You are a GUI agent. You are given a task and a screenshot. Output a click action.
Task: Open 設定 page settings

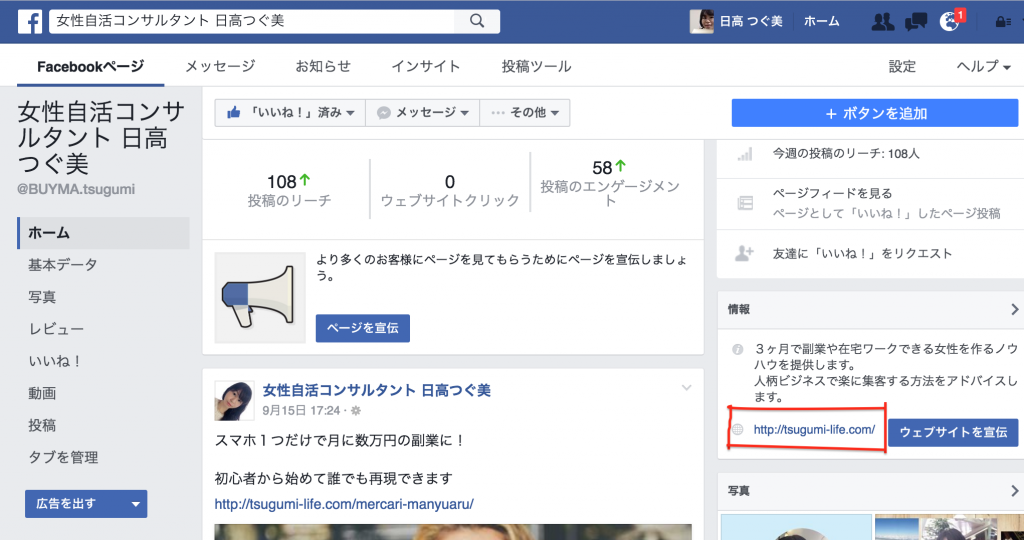903,66
